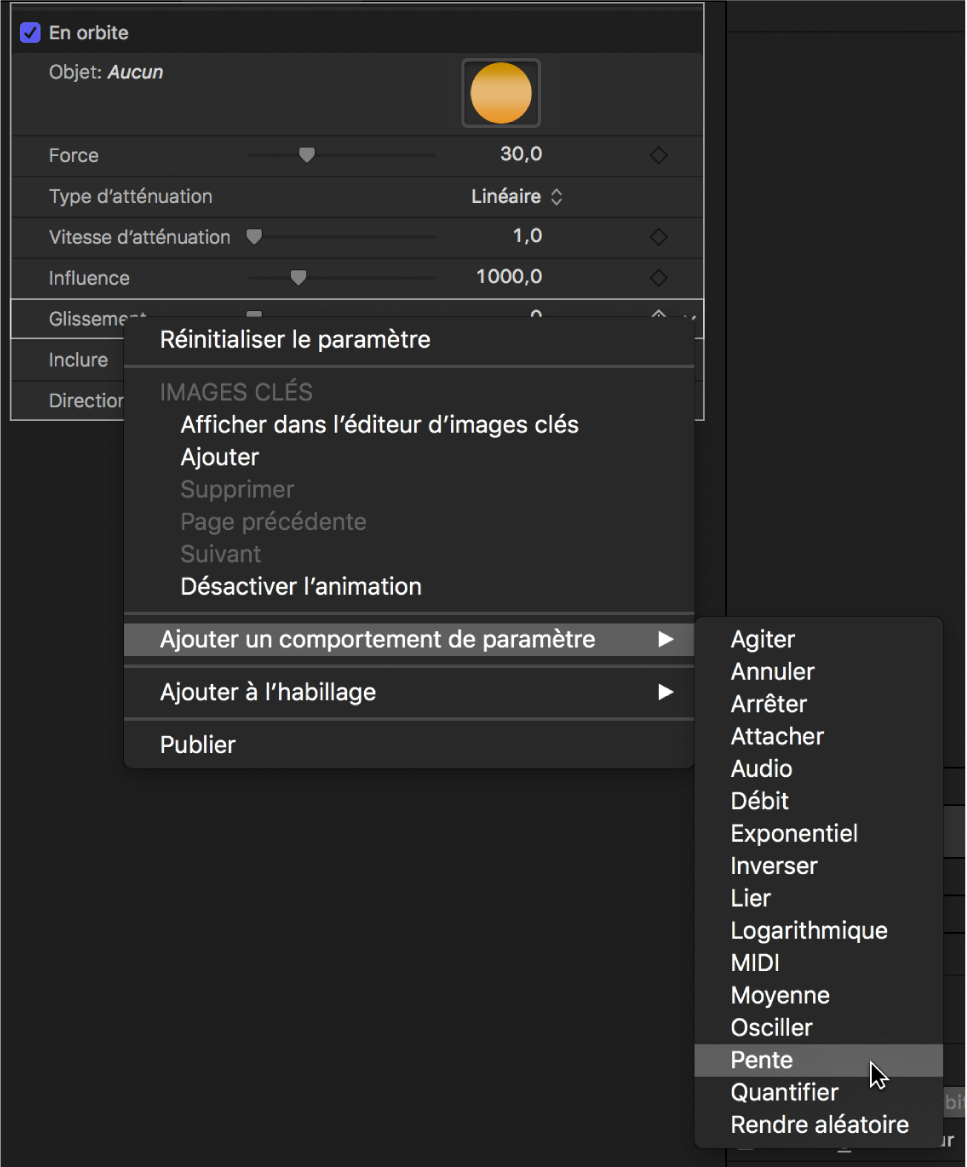Pick the Agiter parameter behavior
Image resolution: width=967 pixels, height=1167 pixels.
763,640
